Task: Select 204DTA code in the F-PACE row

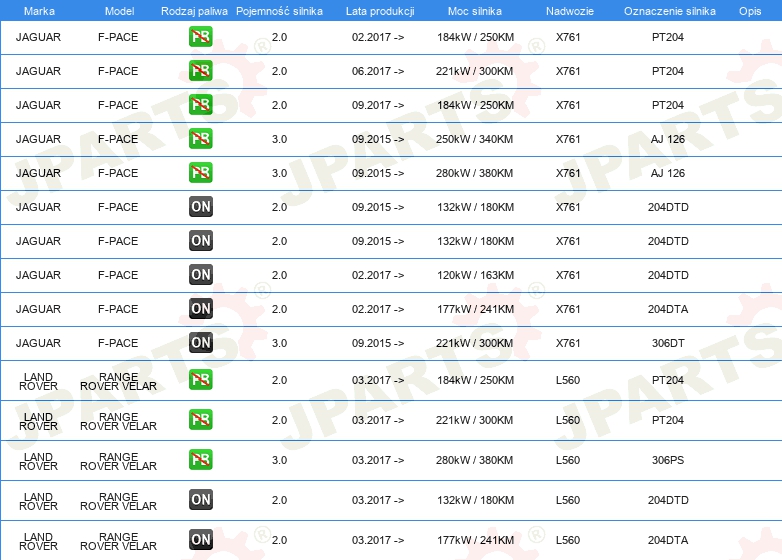Action: (668, 309)
